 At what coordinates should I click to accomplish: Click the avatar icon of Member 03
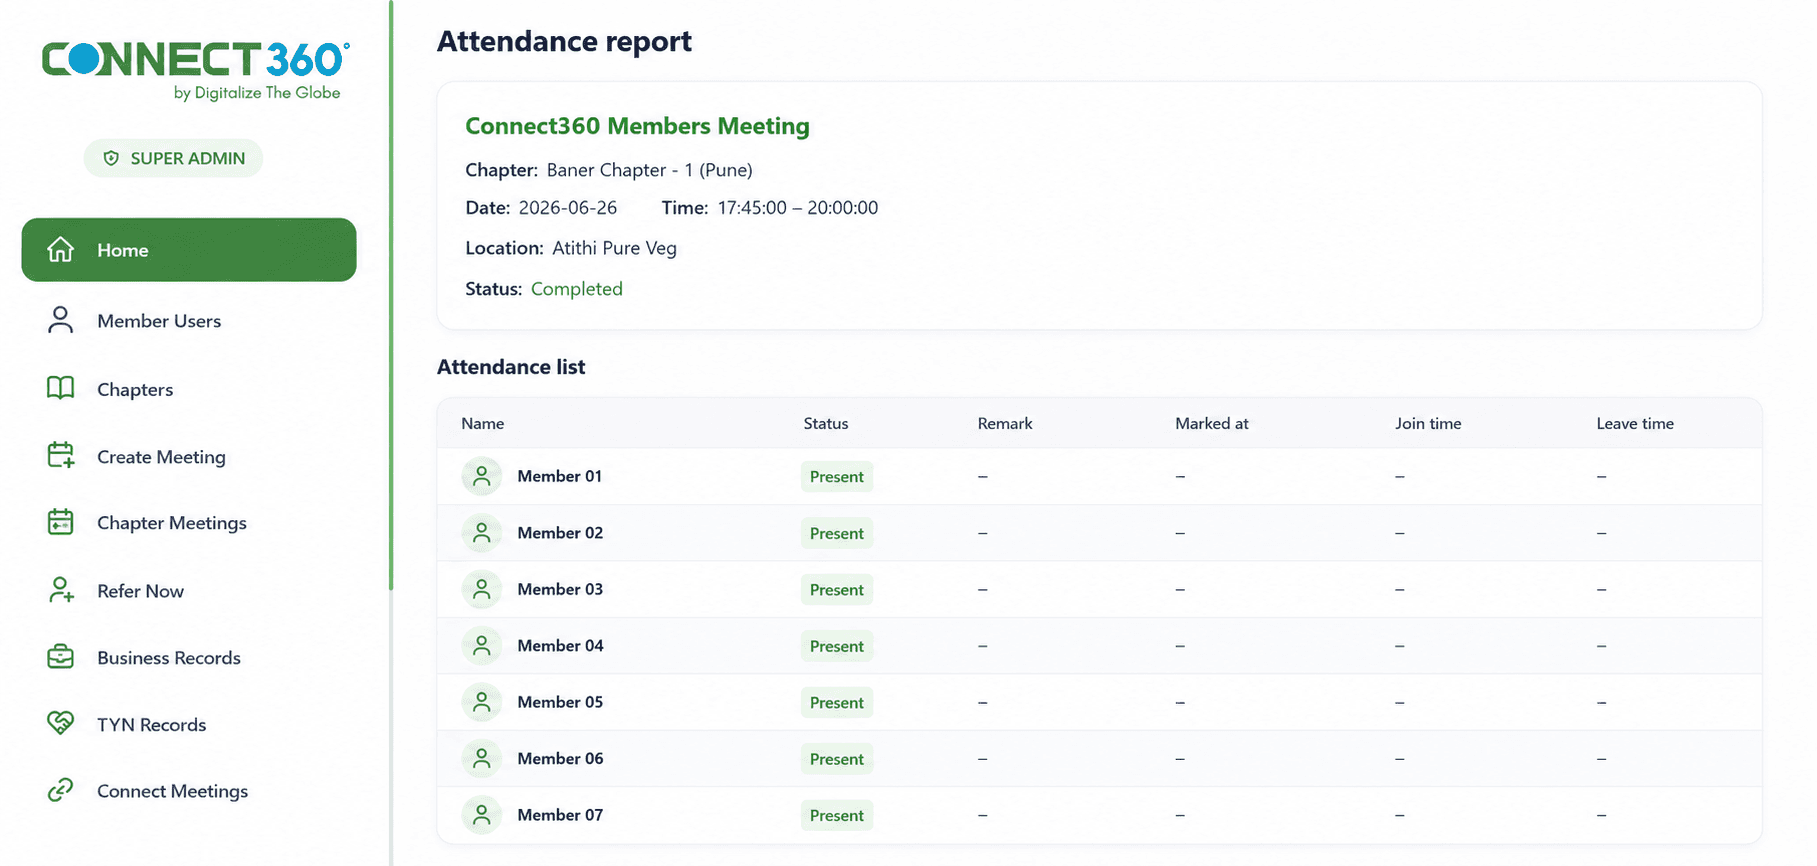click(x=482, y=589)
